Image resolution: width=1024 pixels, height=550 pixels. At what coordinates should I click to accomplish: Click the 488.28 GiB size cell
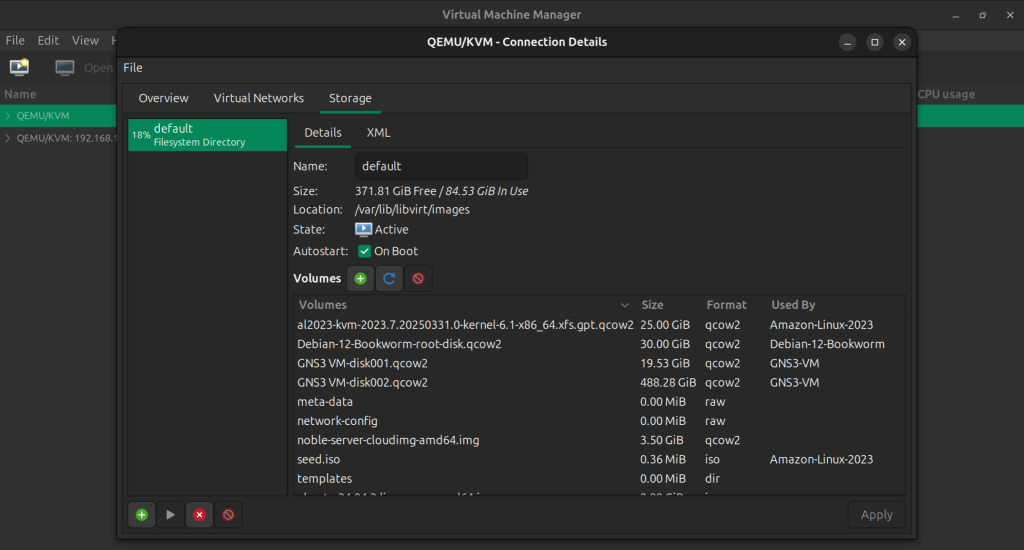[x=668, y=383]
